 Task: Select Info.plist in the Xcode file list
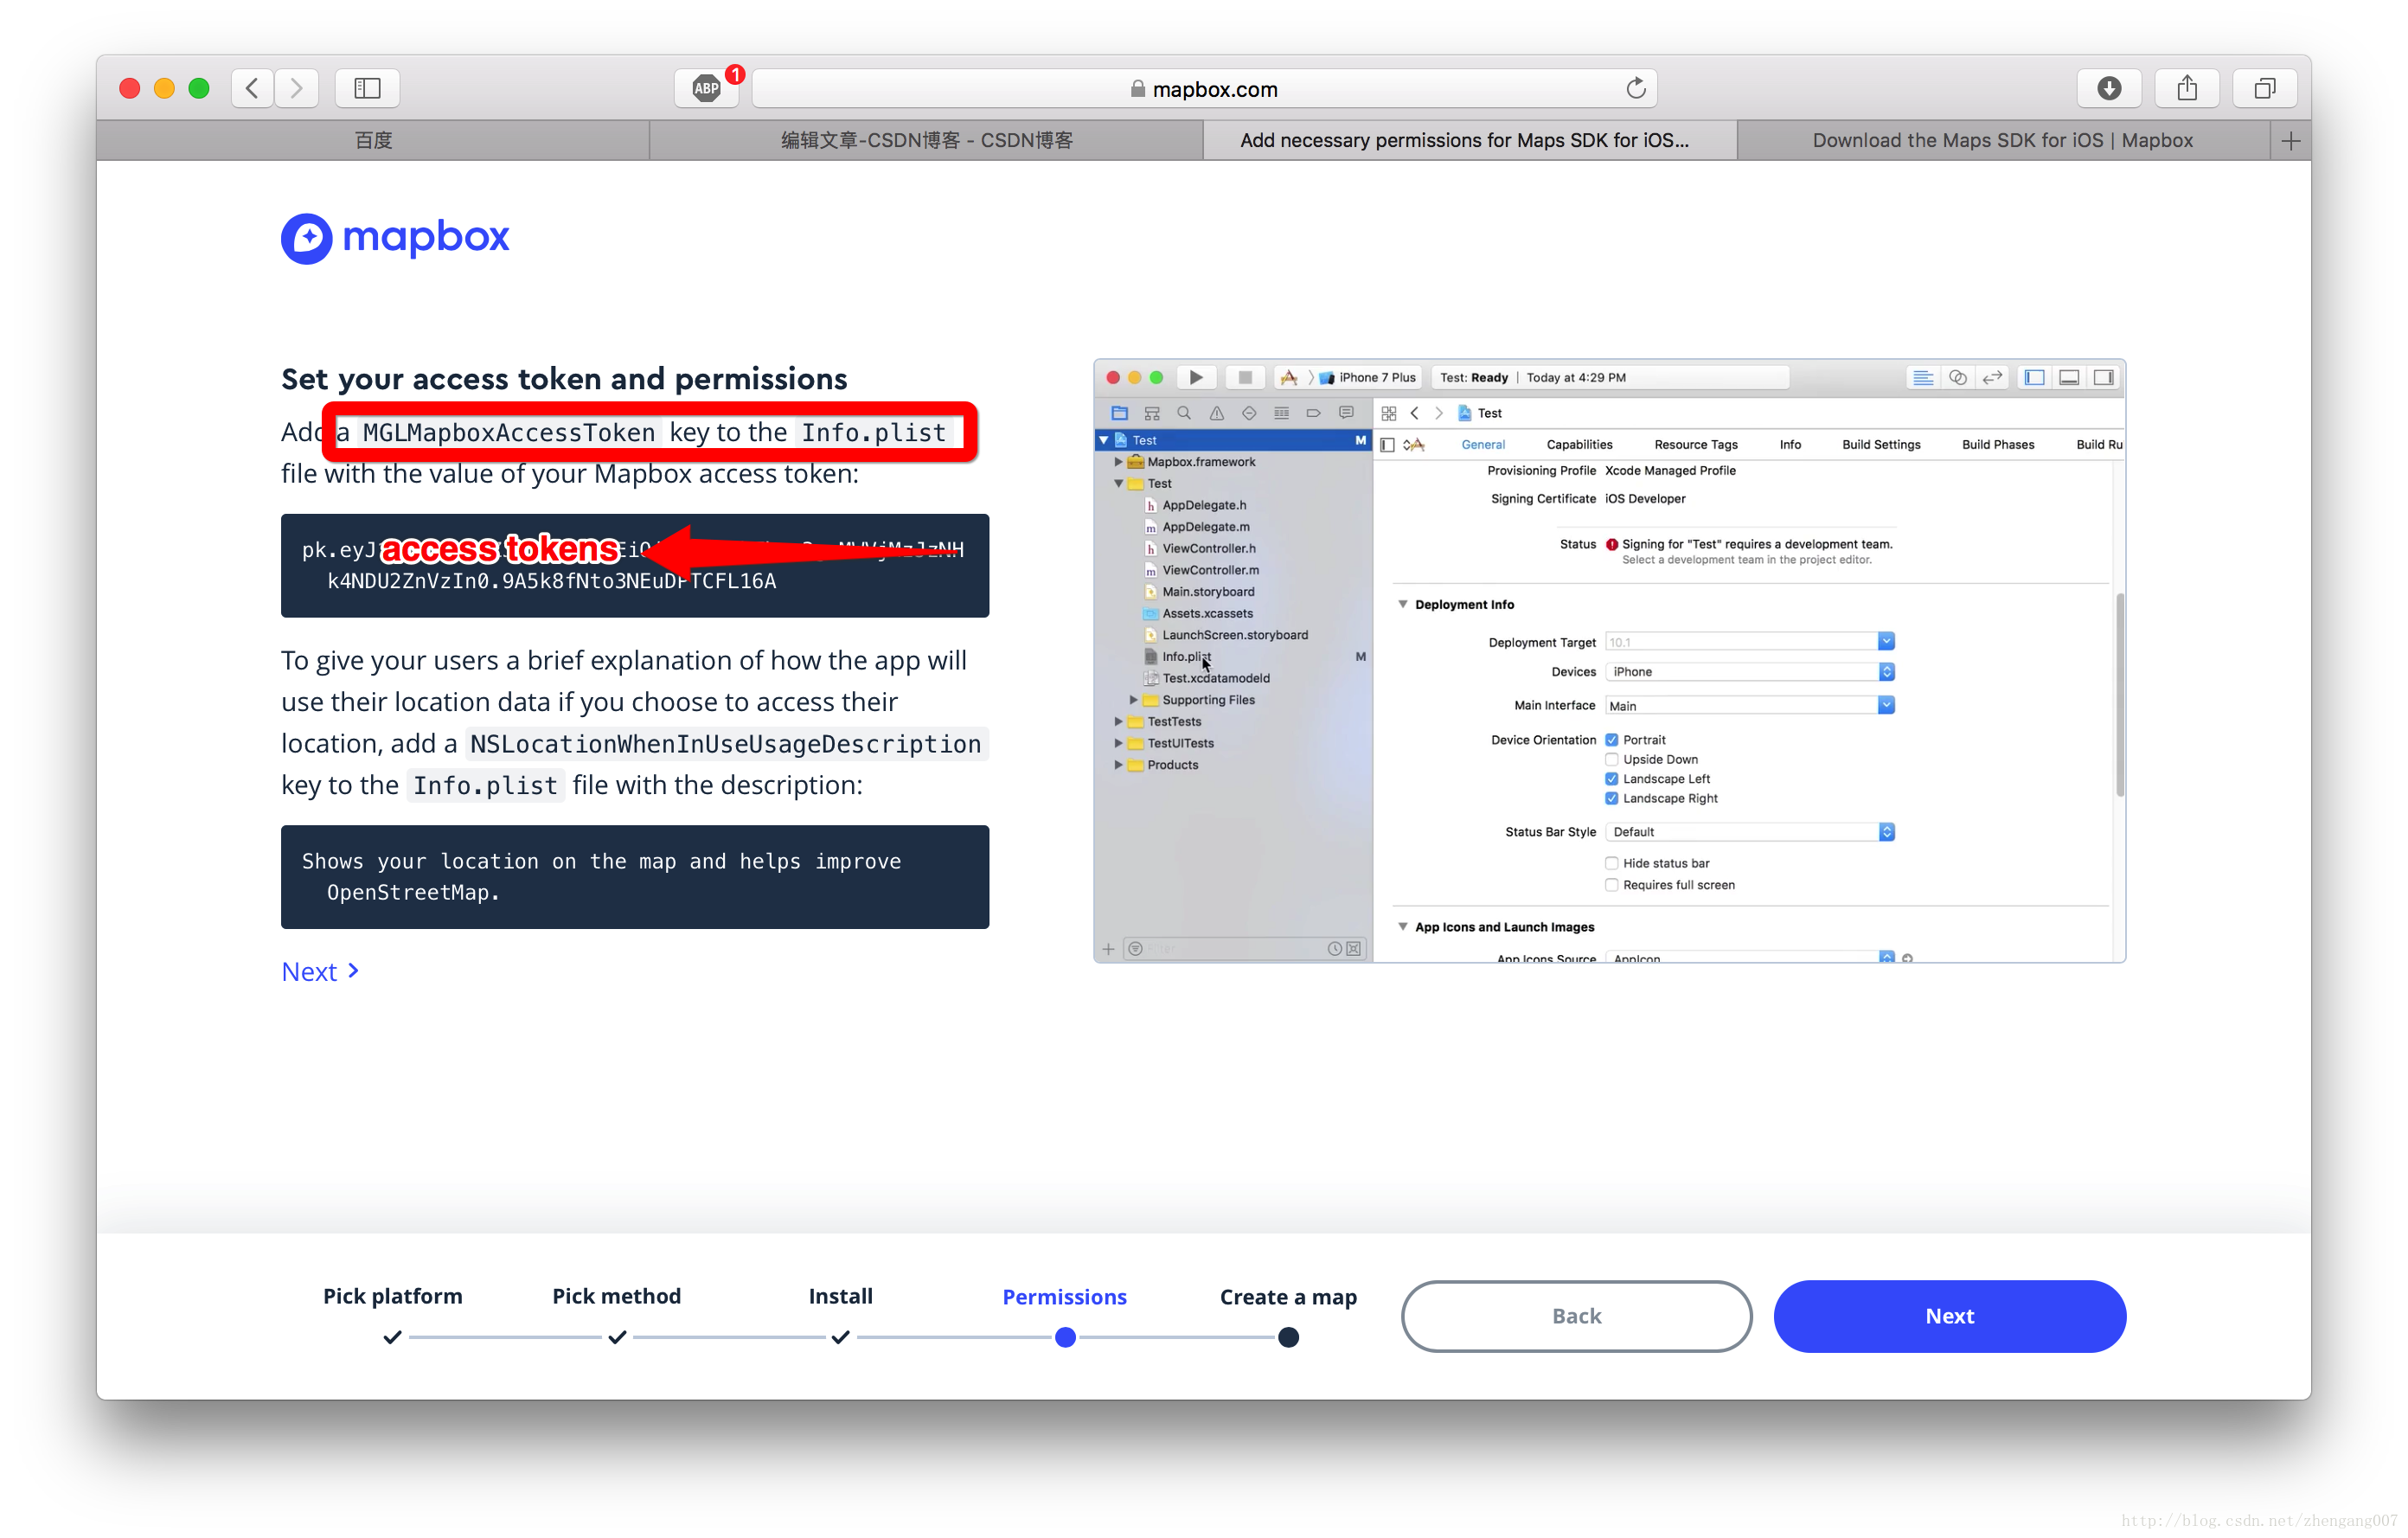[1186, 657]
